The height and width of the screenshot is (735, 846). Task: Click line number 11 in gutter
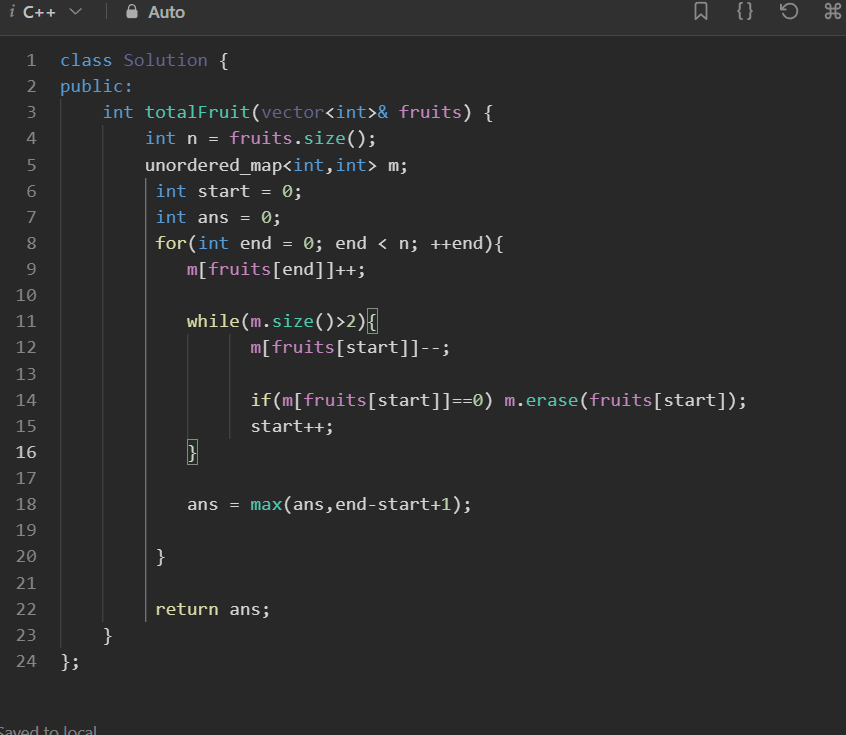coord(26,322)
